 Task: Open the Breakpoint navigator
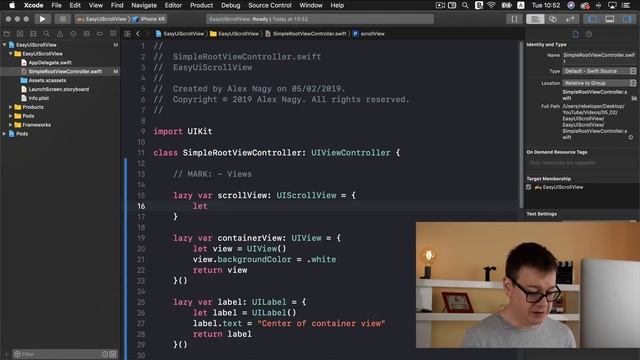(x=100, y=34)
